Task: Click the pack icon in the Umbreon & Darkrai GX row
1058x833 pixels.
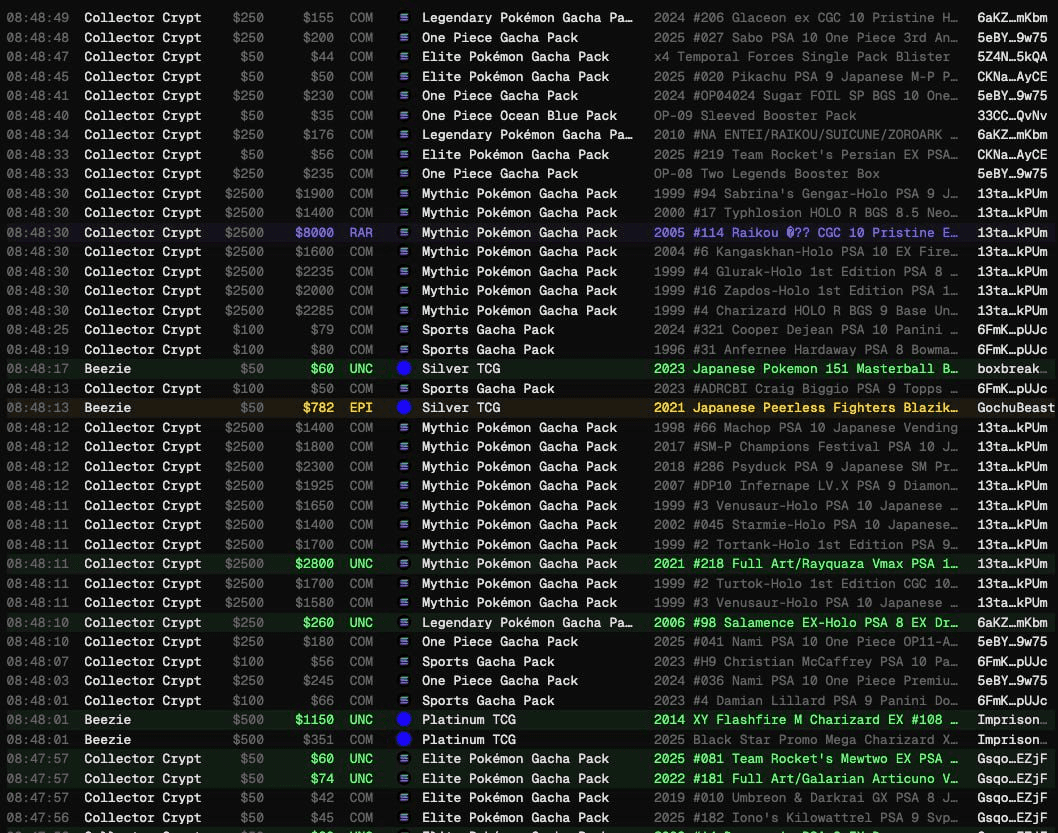Action: click(403, 798)
